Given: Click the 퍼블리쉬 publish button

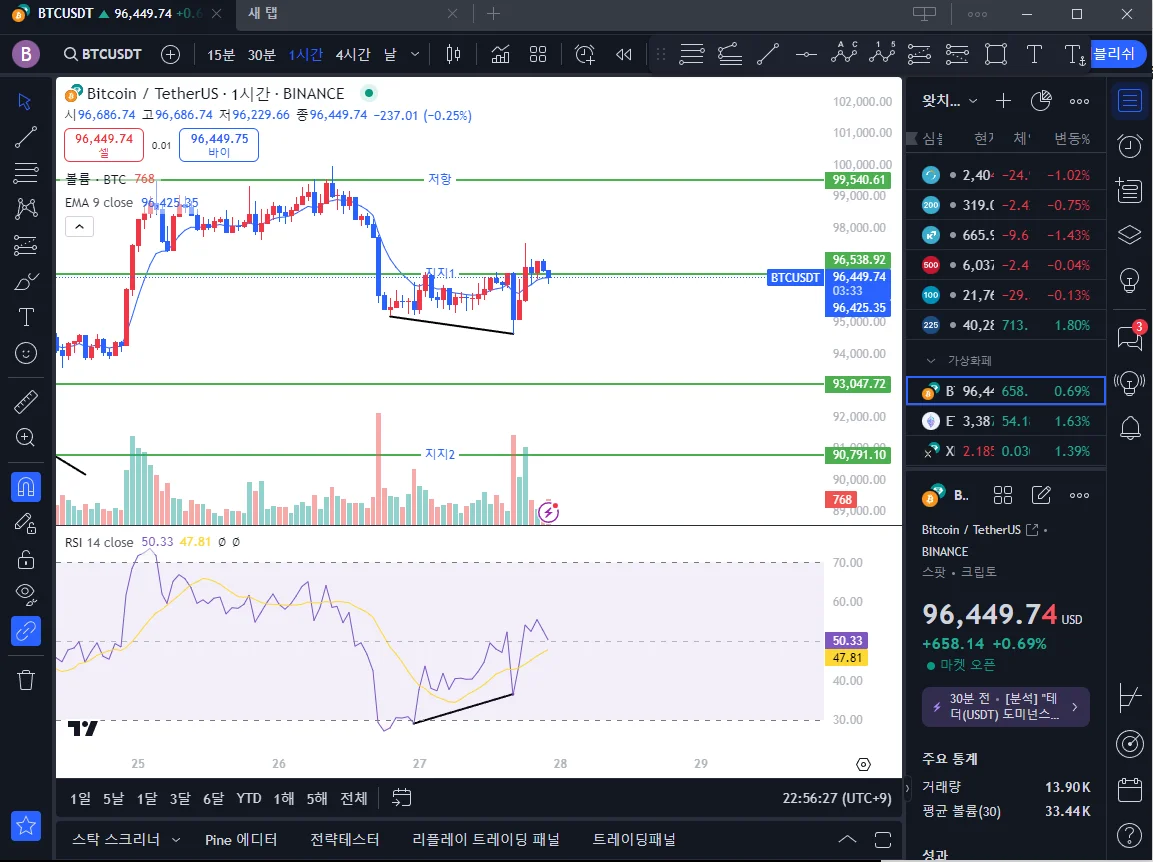Looking at the screenshot, I should [1116, 54].
